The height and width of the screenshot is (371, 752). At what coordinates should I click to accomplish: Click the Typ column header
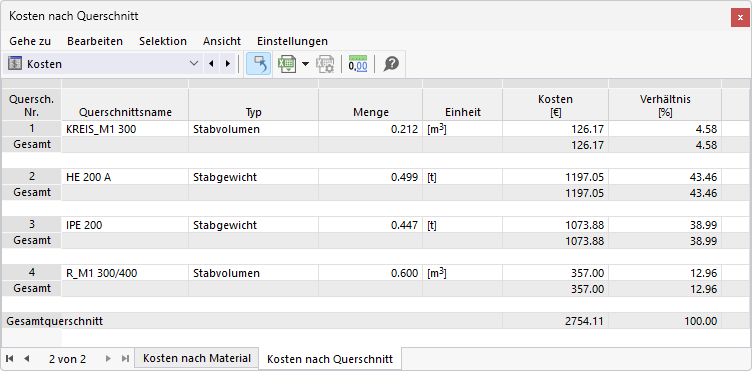click(254, 104)
